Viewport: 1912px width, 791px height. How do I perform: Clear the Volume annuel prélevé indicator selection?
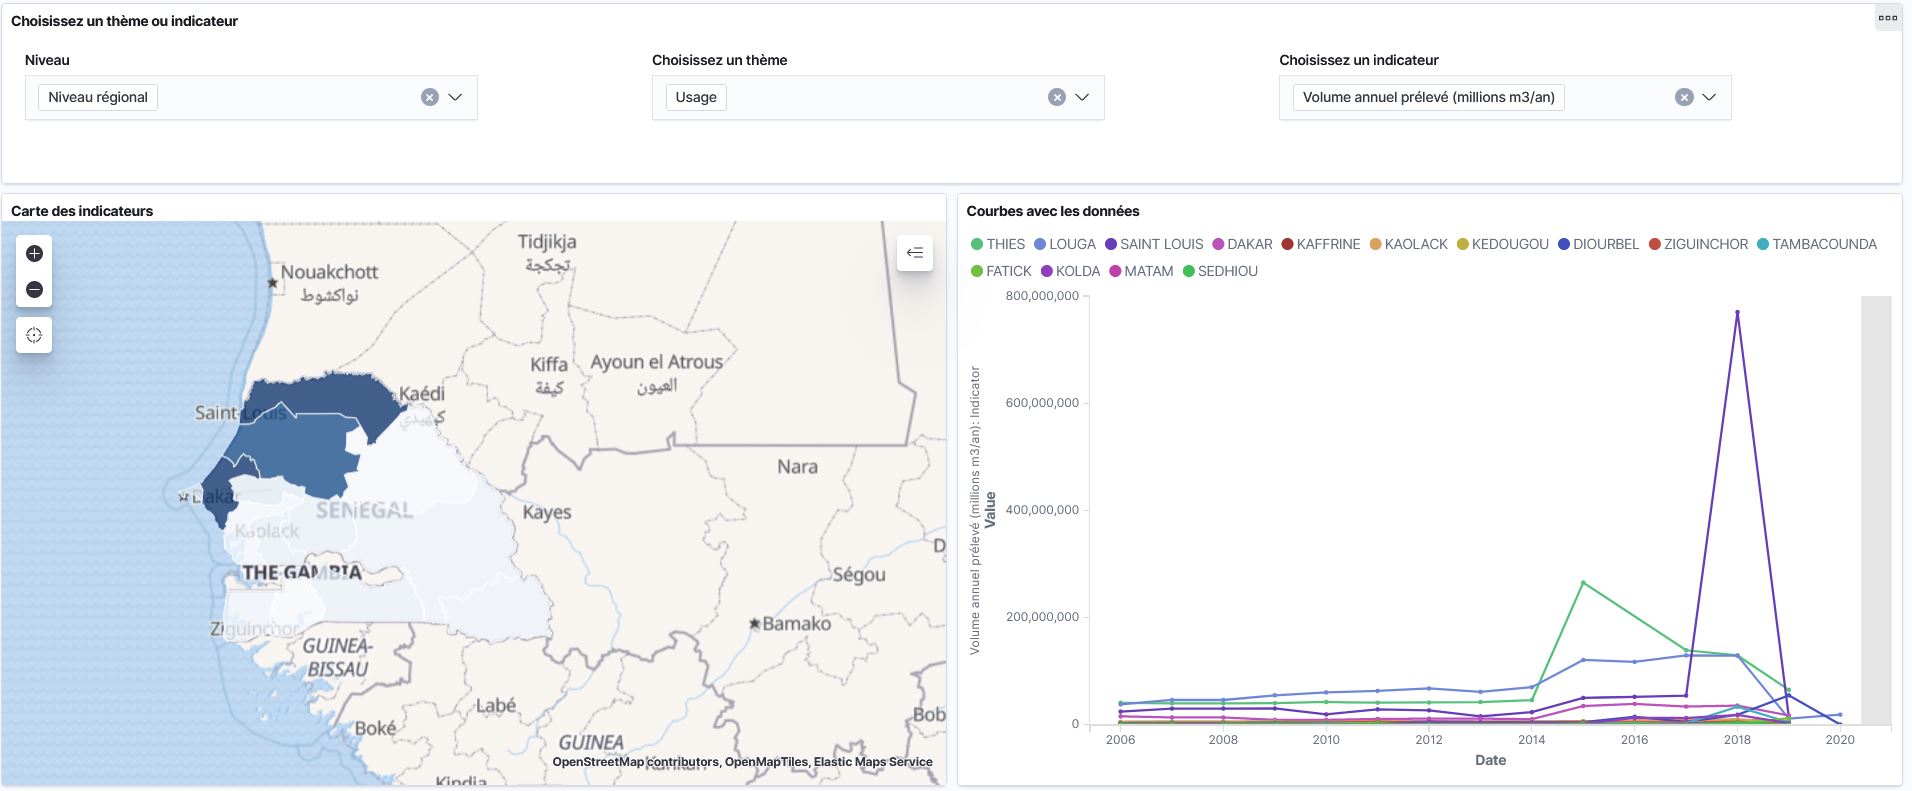(1684, 97)
